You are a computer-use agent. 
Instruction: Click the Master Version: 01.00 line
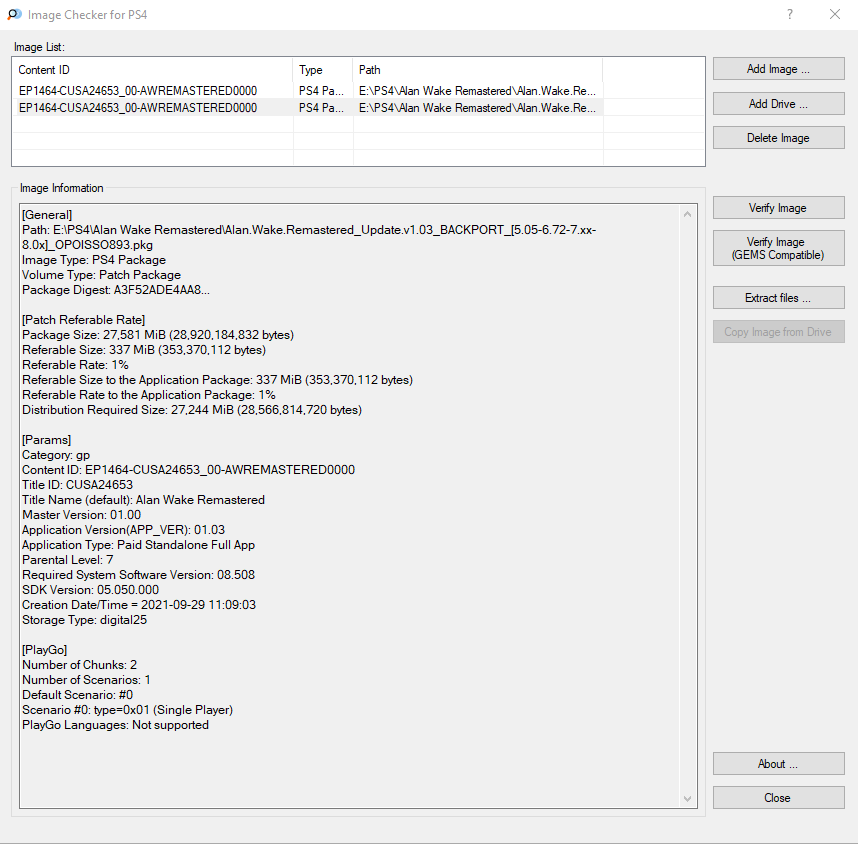pyautogui.click(x=82, y=515)
